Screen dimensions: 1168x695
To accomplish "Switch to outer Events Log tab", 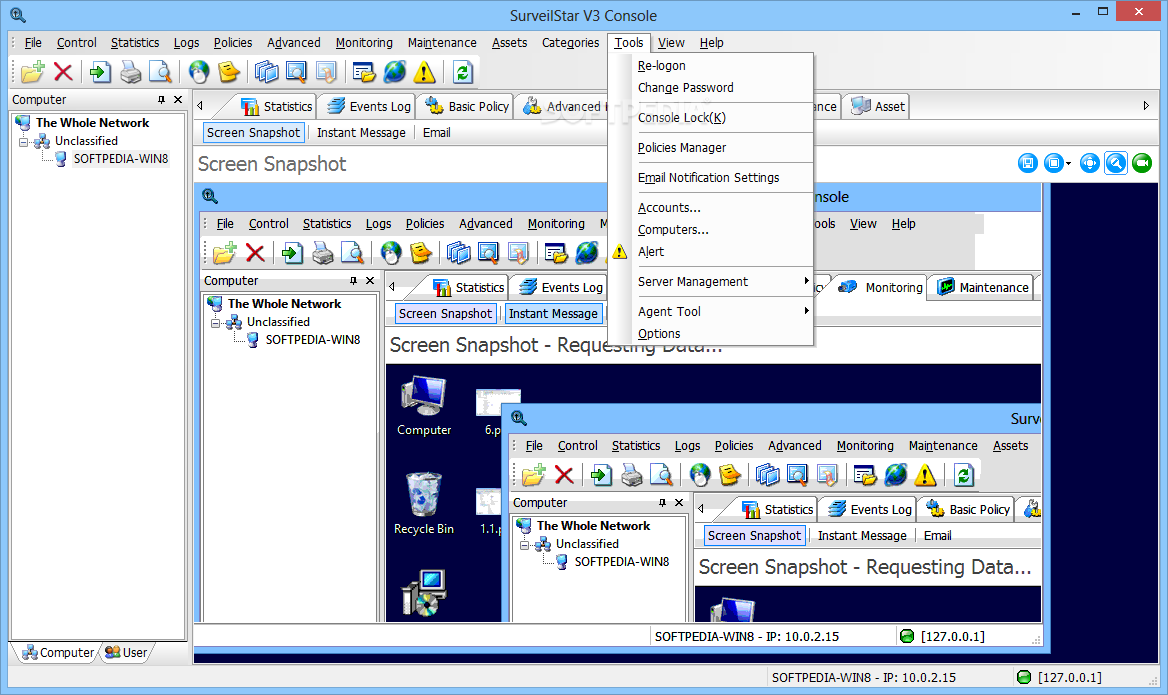I will pos(369,107).
